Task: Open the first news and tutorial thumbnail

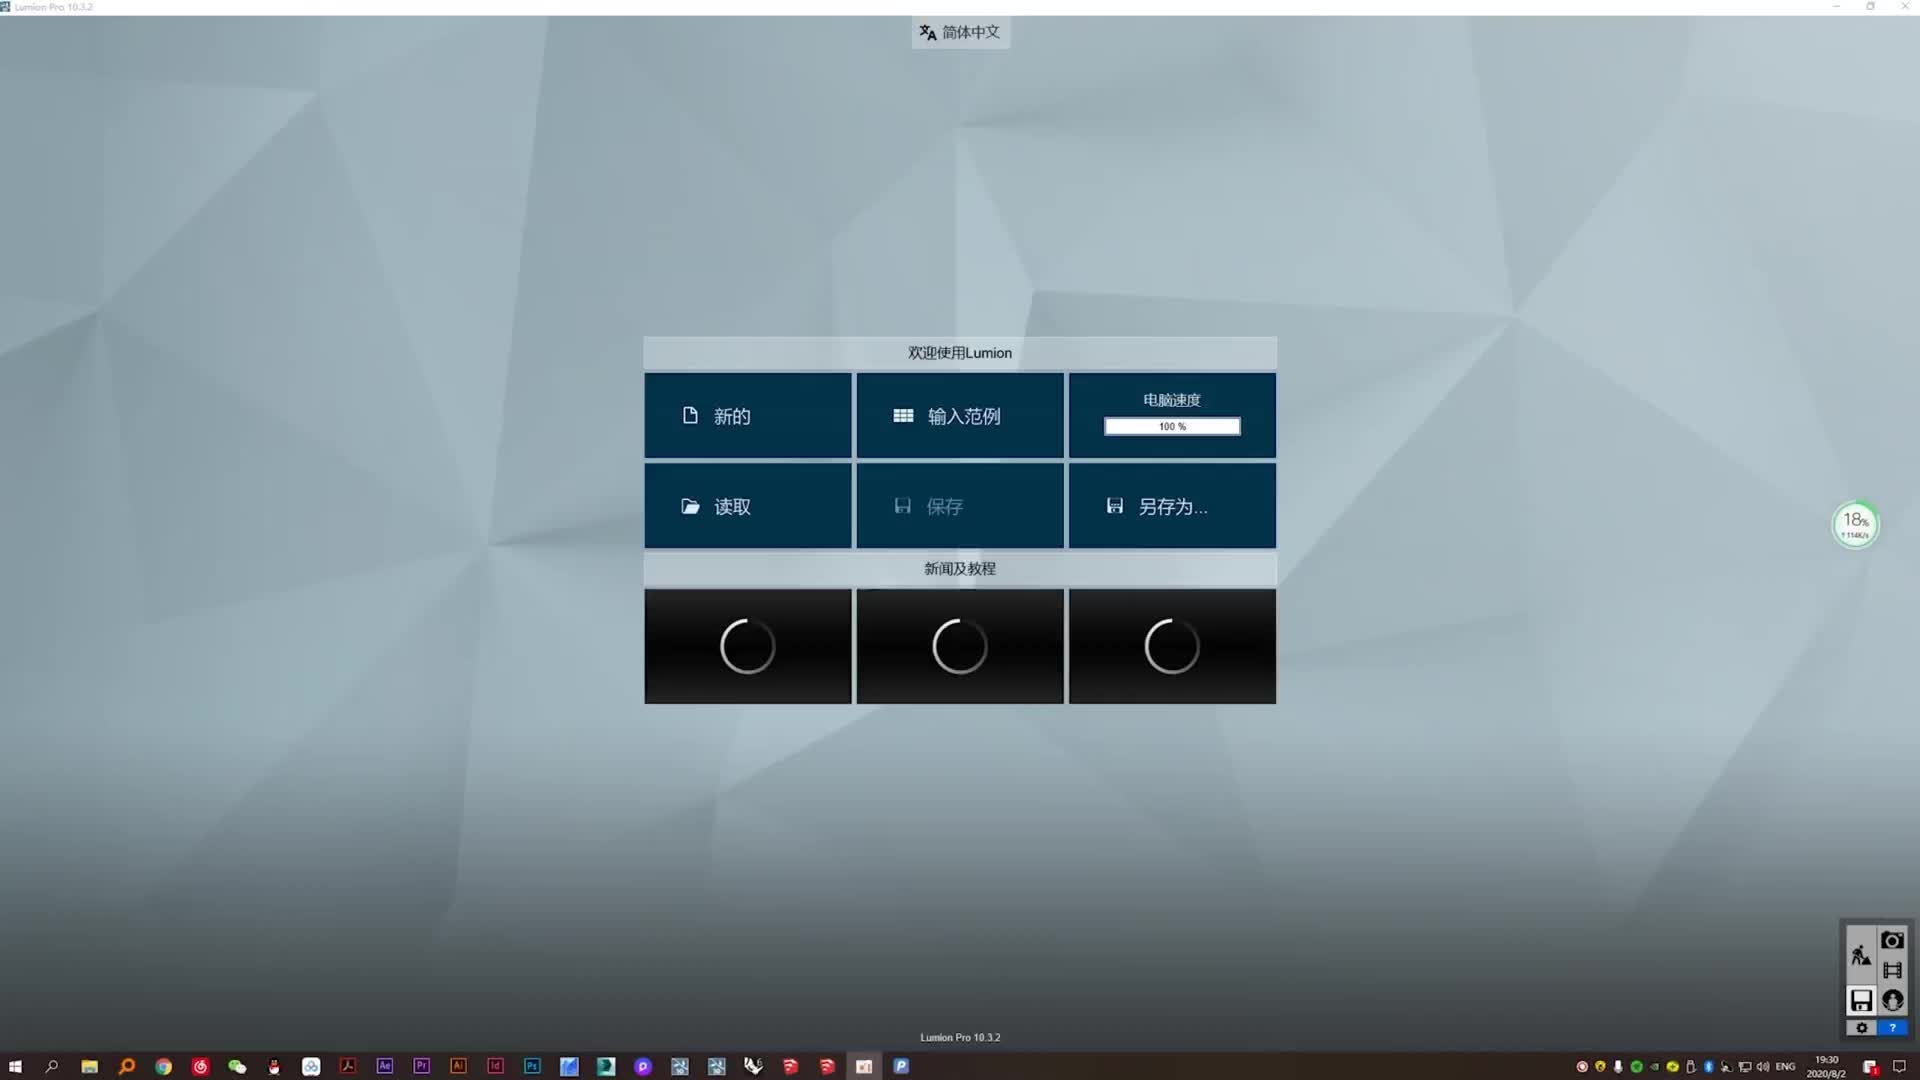Action: click(748, 646)
